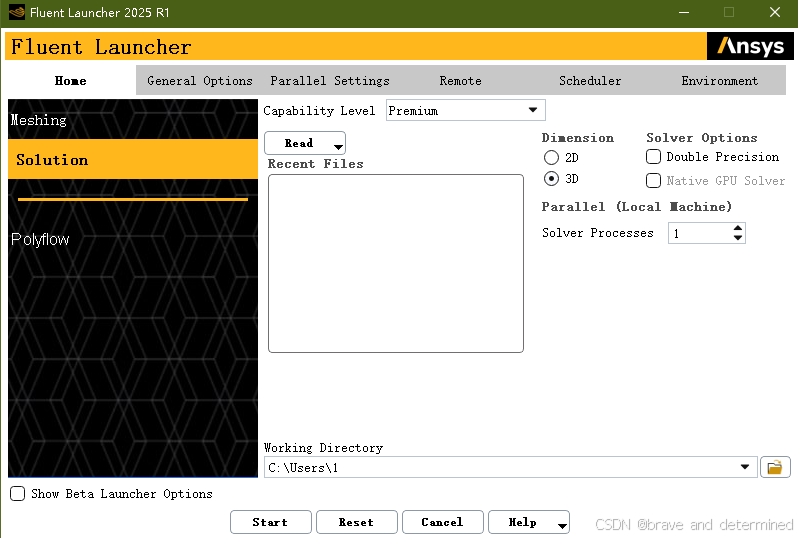The height and width of the screenshot is (538, 798).
Task: Increase Solver Processes with the up arrow
Action: pyautogui.click(x=738, y=228)
